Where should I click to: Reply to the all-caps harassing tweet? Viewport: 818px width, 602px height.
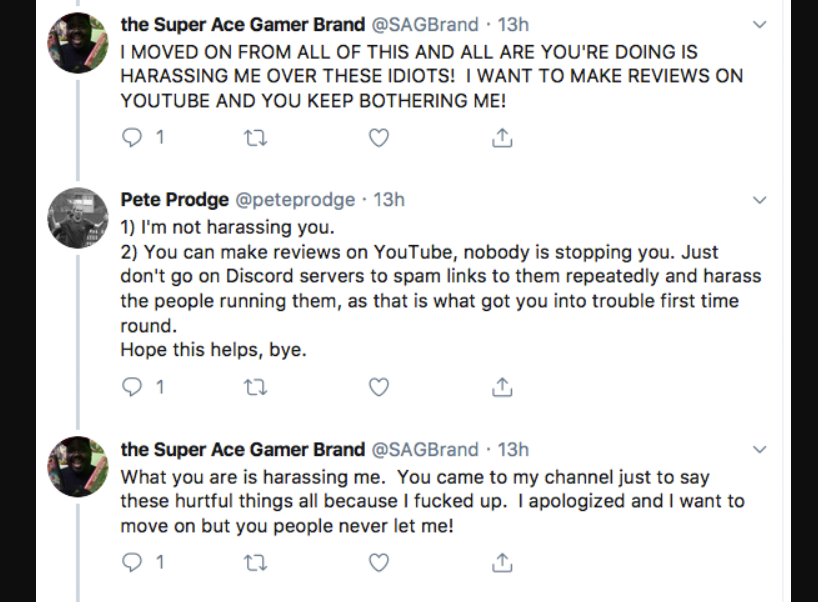click(131, 137)
